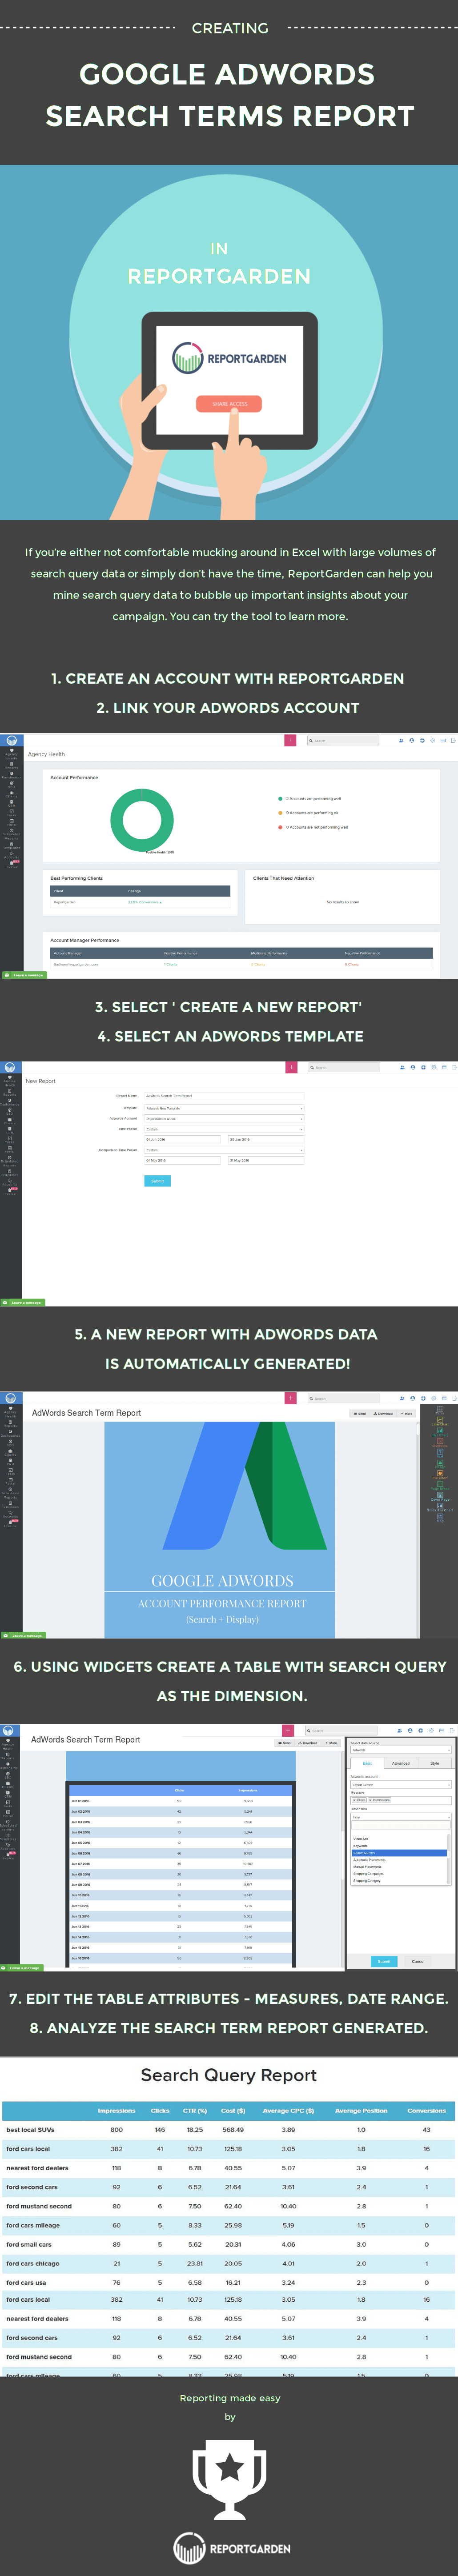Open More menu above AdWords cover page
Screen dimensions: 458x2576
click(406, 1414)
